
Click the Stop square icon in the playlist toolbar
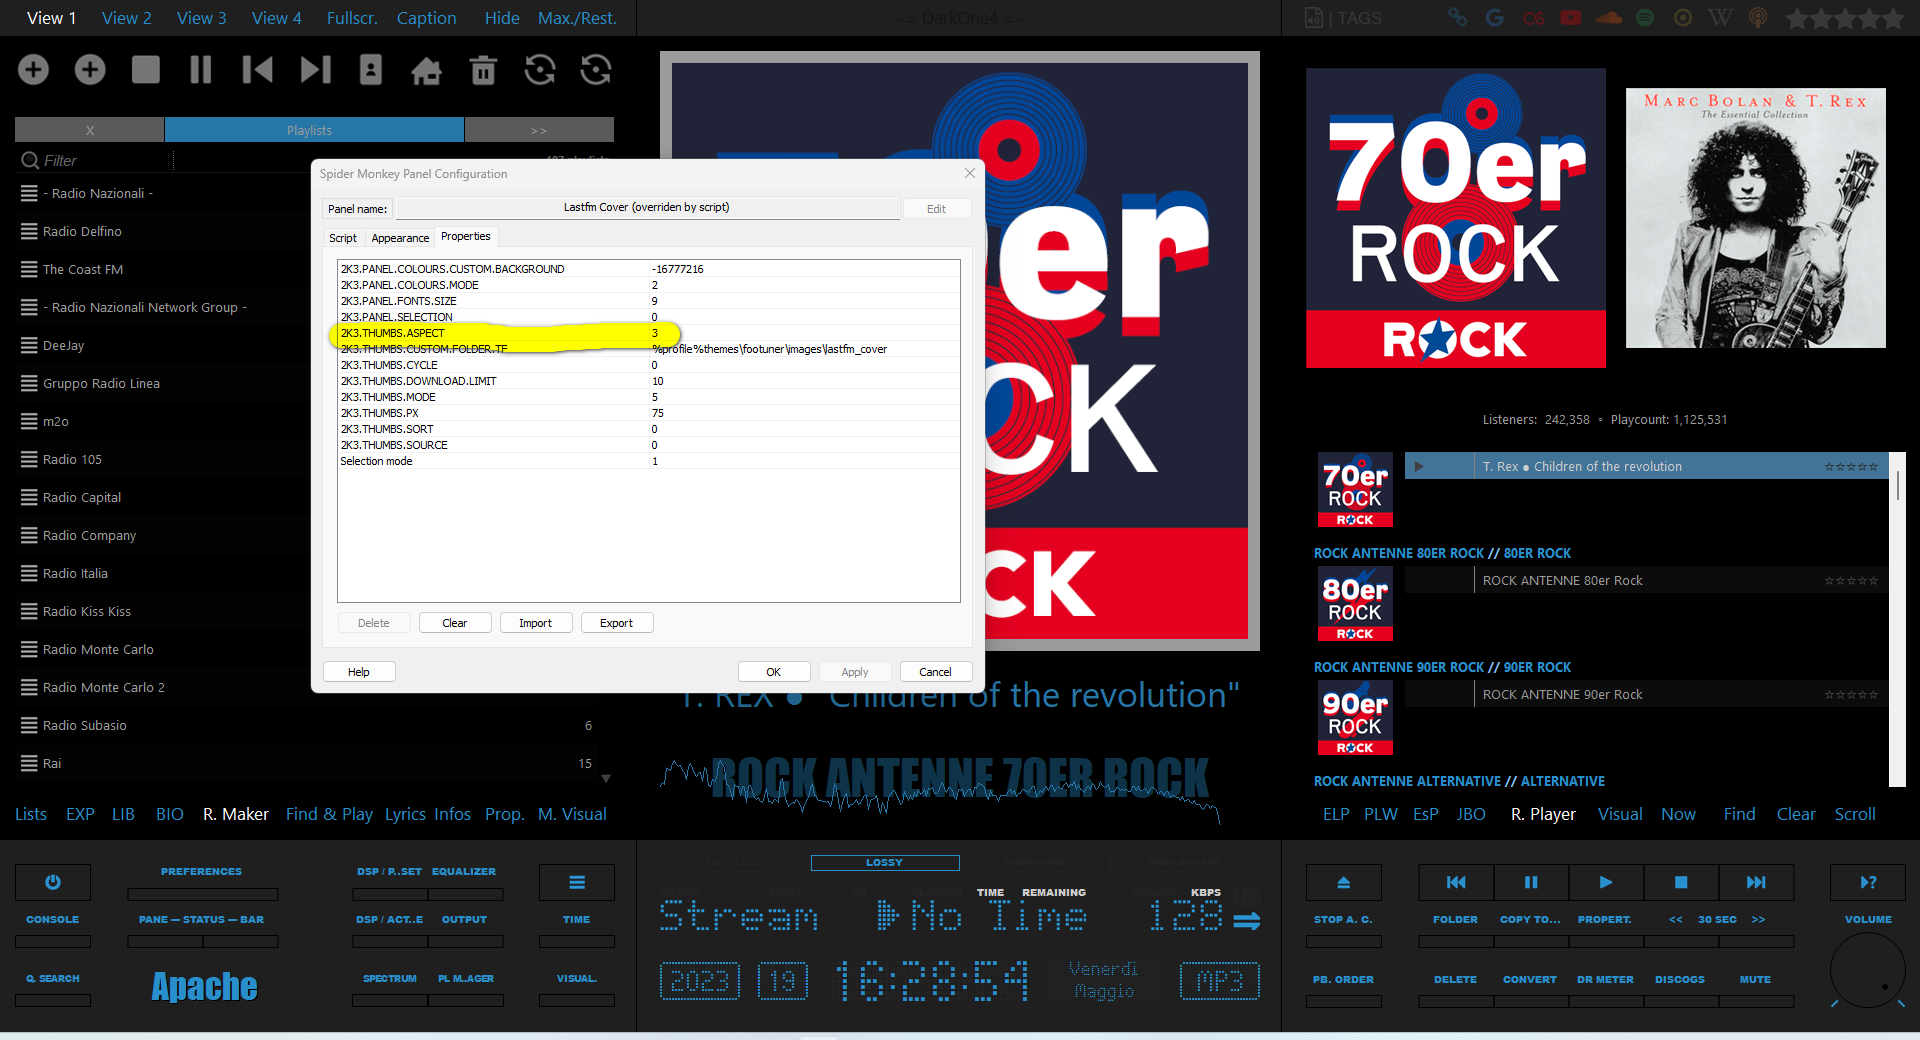click(146, 69)
